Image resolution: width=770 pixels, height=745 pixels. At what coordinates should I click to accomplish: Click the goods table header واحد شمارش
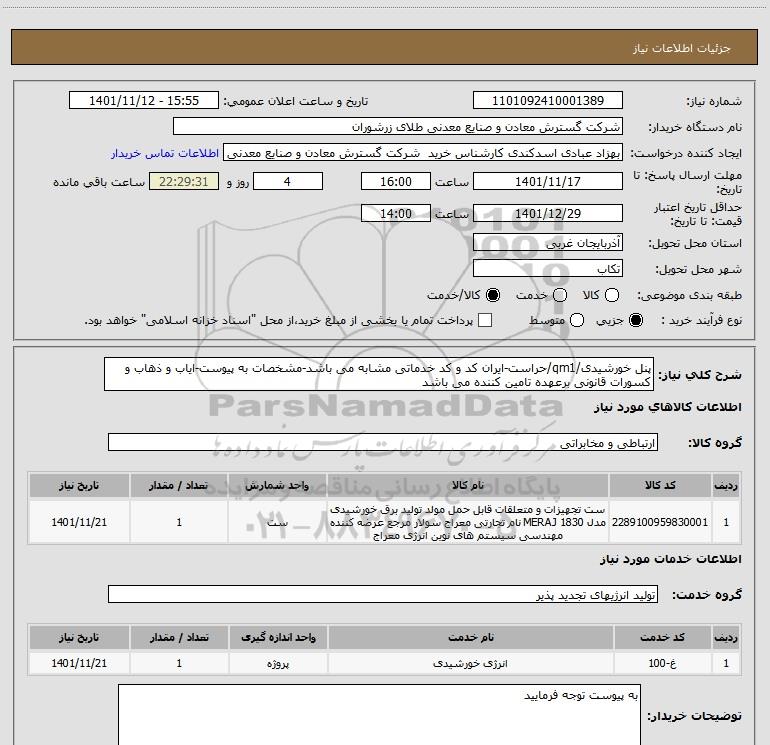(x=277, y=485)
